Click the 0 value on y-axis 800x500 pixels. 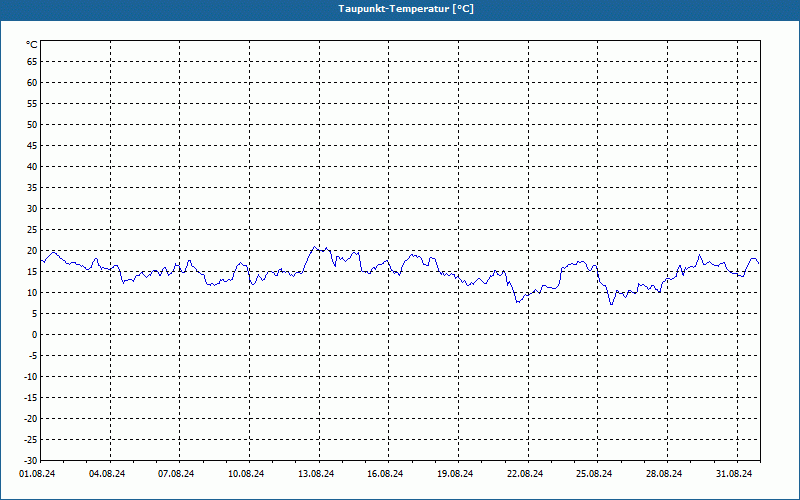coord(35,335)
